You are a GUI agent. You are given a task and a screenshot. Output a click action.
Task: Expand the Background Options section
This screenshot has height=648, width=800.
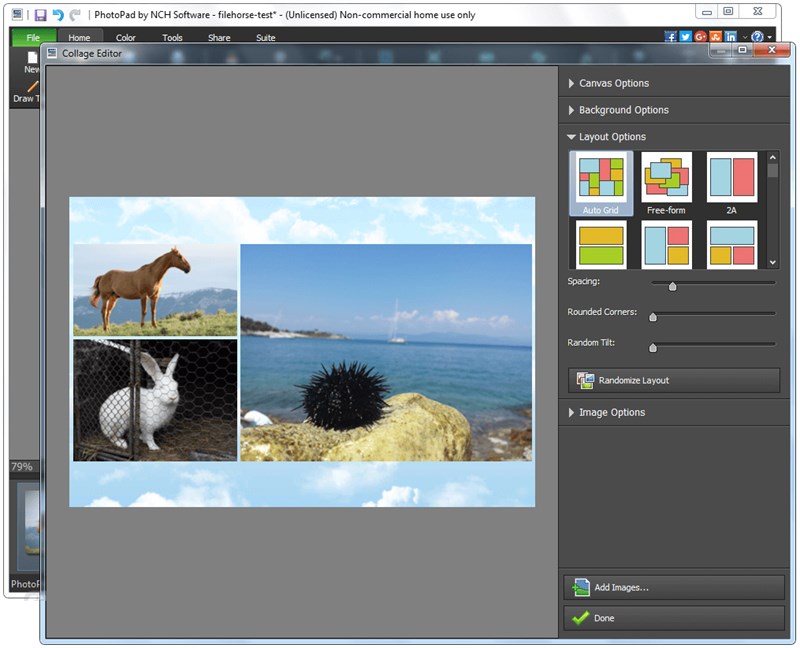[x=623, y=110]
